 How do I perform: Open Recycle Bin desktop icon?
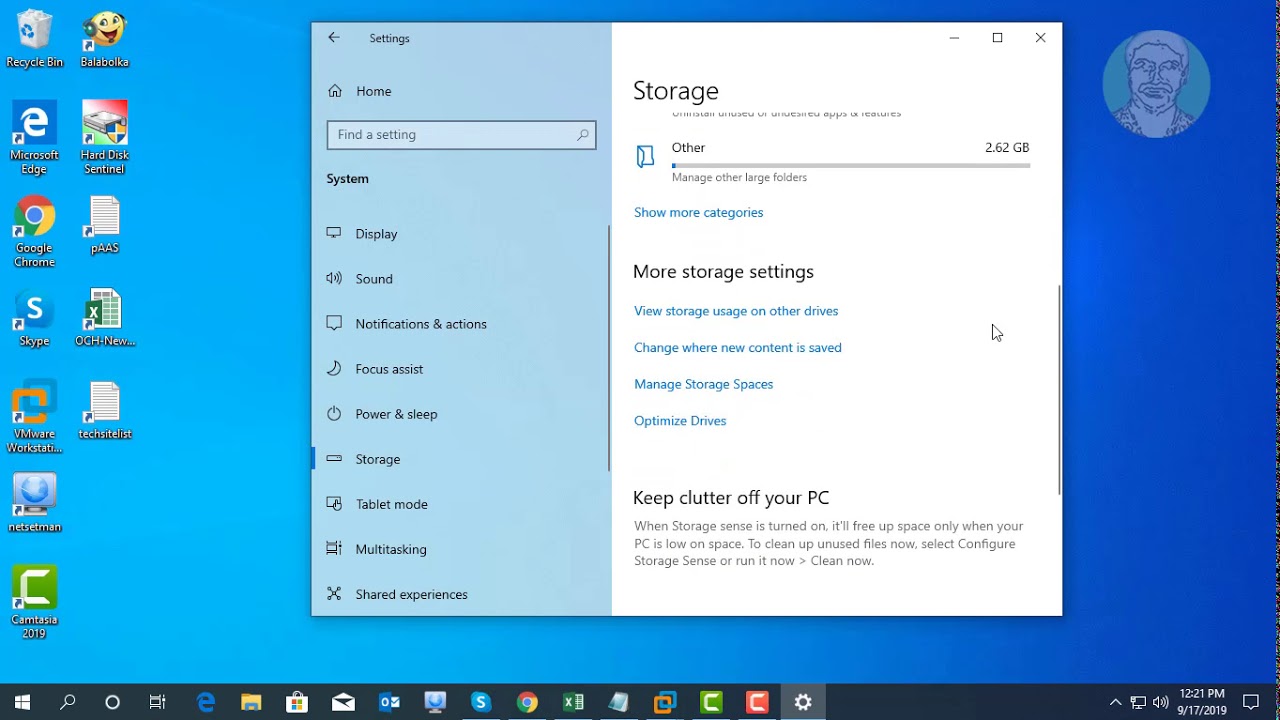pos(34,40)
